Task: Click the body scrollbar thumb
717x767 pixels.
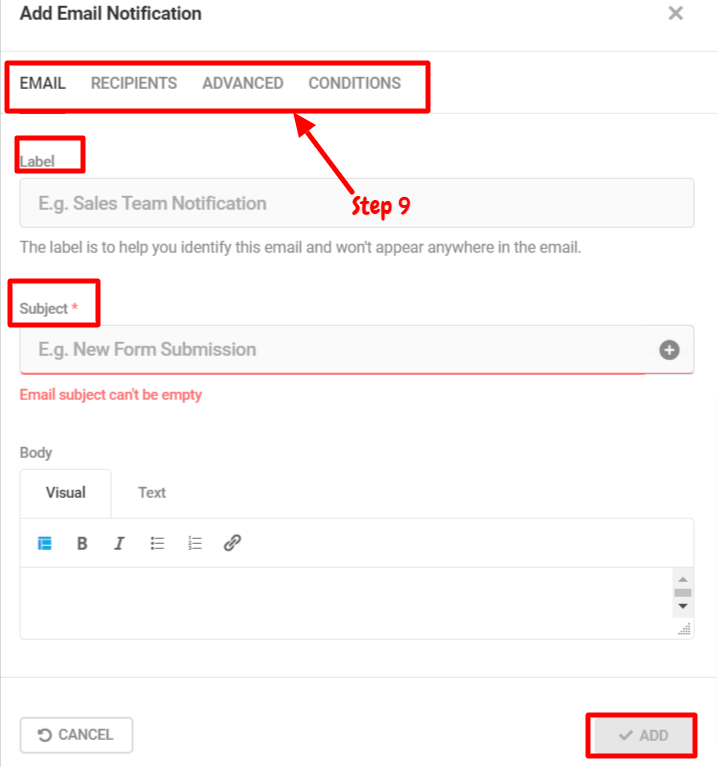Action: [x=683, y=593]
